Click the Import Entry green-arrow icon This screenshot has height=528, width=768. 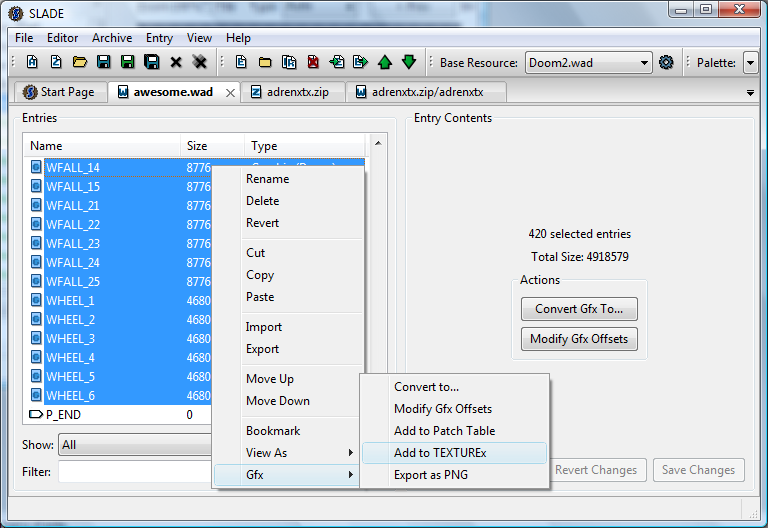337,62
